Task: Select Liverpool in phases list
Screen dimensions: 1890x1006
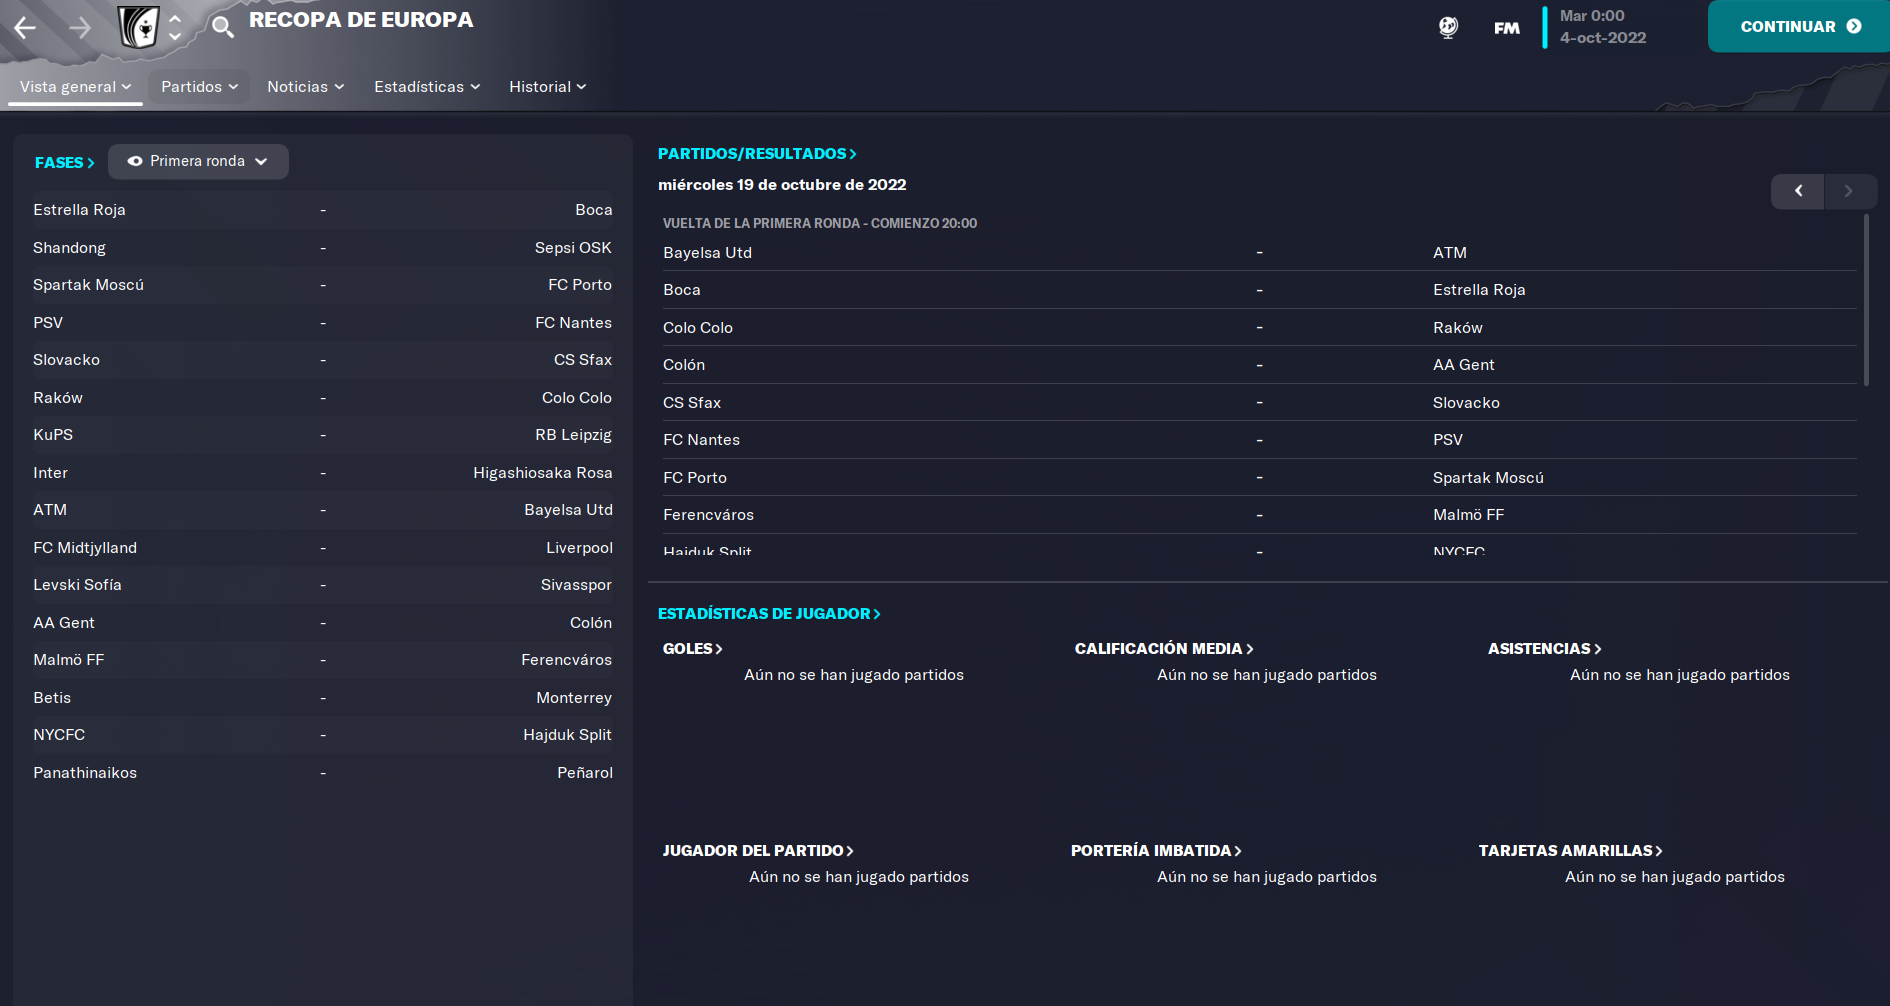Action: click(580, 548)
